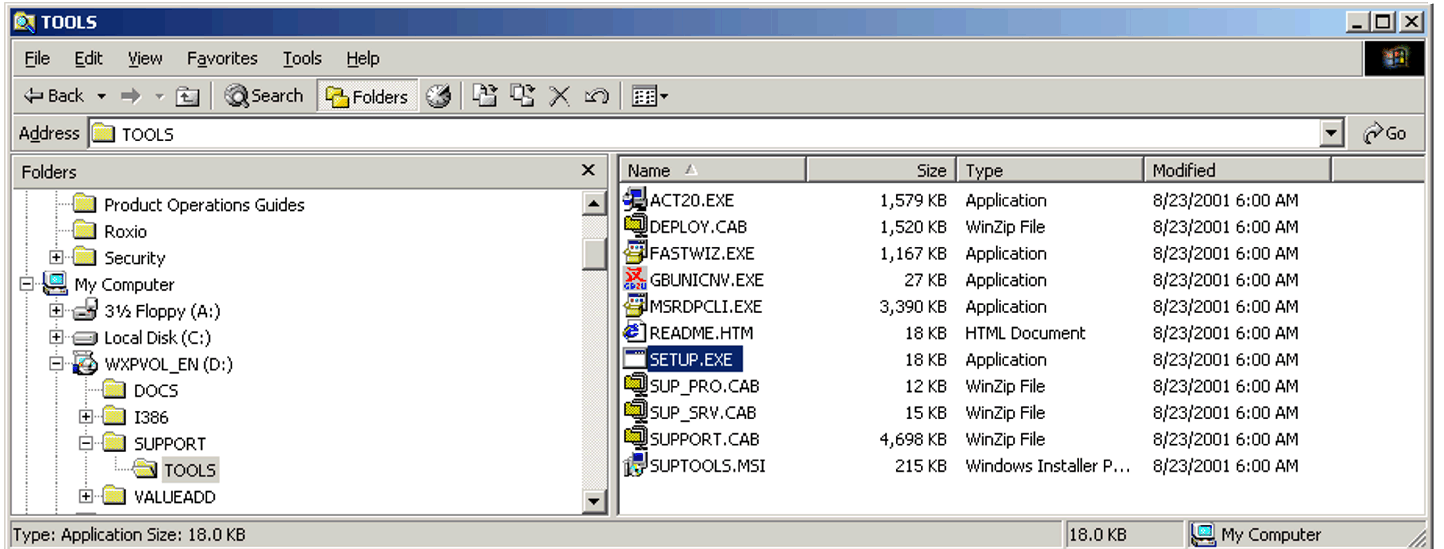Click the Forward arrow button
1444x549 pixels.
point(130,96)
